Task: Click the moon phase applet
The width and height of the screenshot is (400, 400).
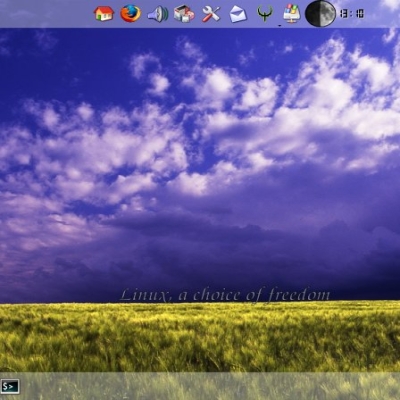Action: (x=320, y=13)
